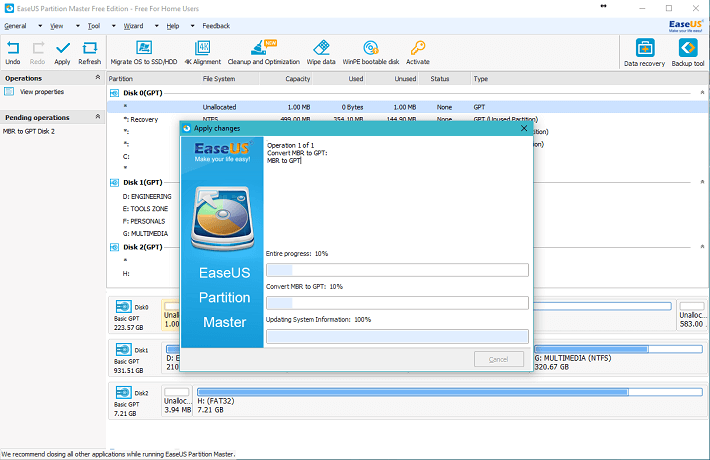Click the Disk 1(GPT) disk icon
The height and width of the screenshot is (460, 710).
pyautogui.click(x=115, y=183)
